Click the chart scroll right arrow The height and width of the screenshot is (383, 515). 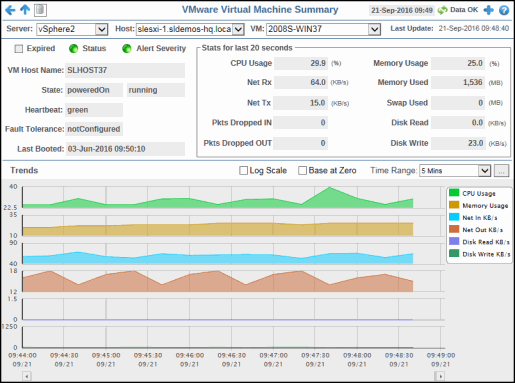(440, 376)
